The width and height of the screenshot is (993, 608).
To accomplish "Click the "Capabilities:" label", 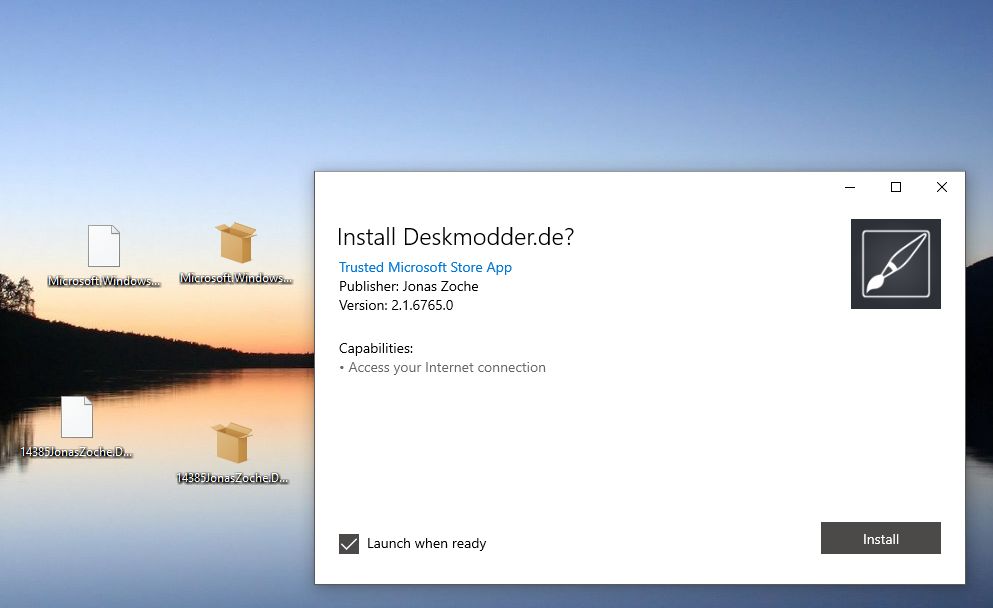I will [376, 348].
